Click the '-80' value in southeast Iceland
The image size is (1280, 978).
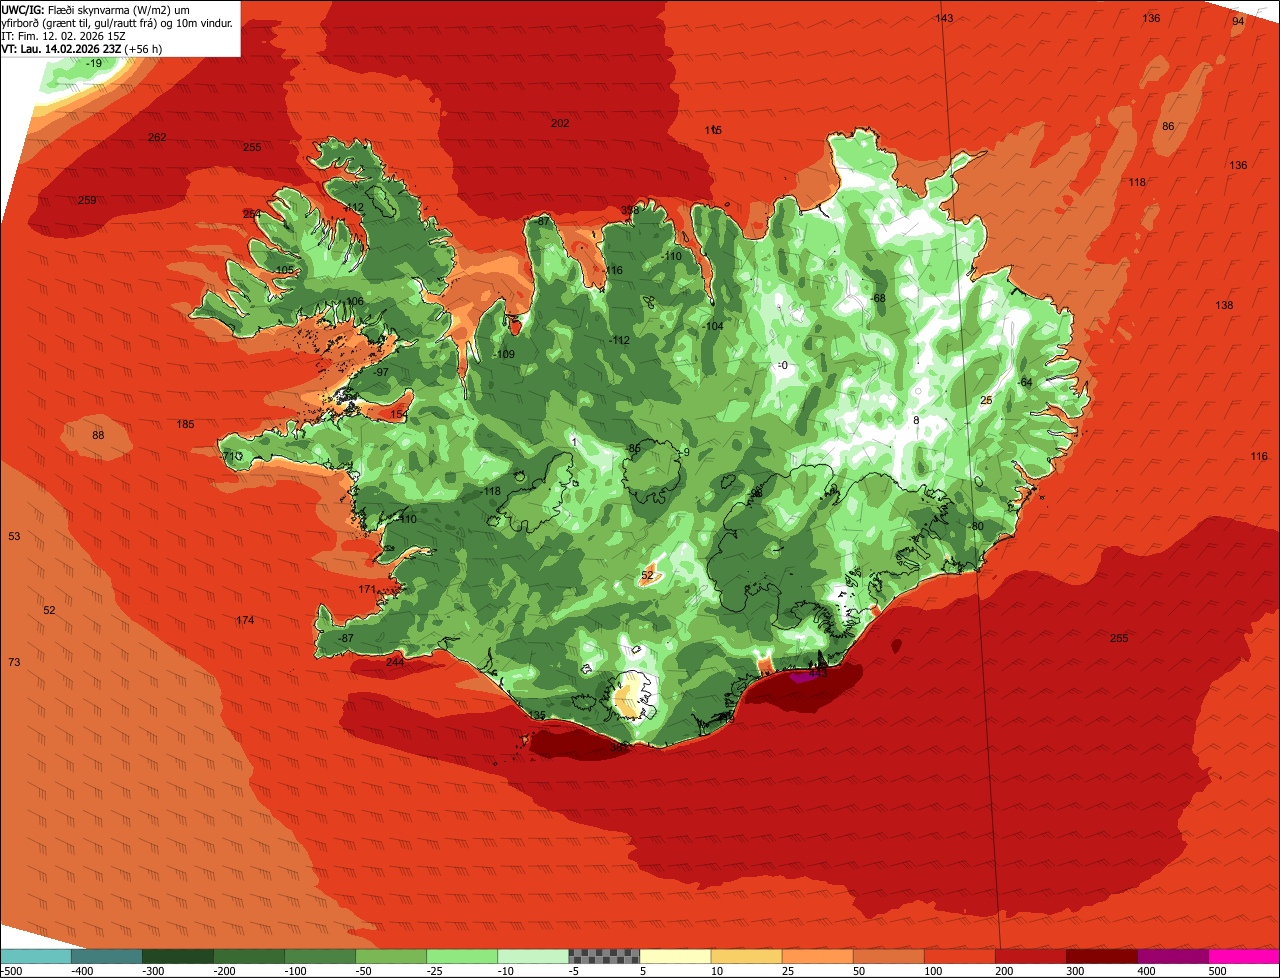976,526
